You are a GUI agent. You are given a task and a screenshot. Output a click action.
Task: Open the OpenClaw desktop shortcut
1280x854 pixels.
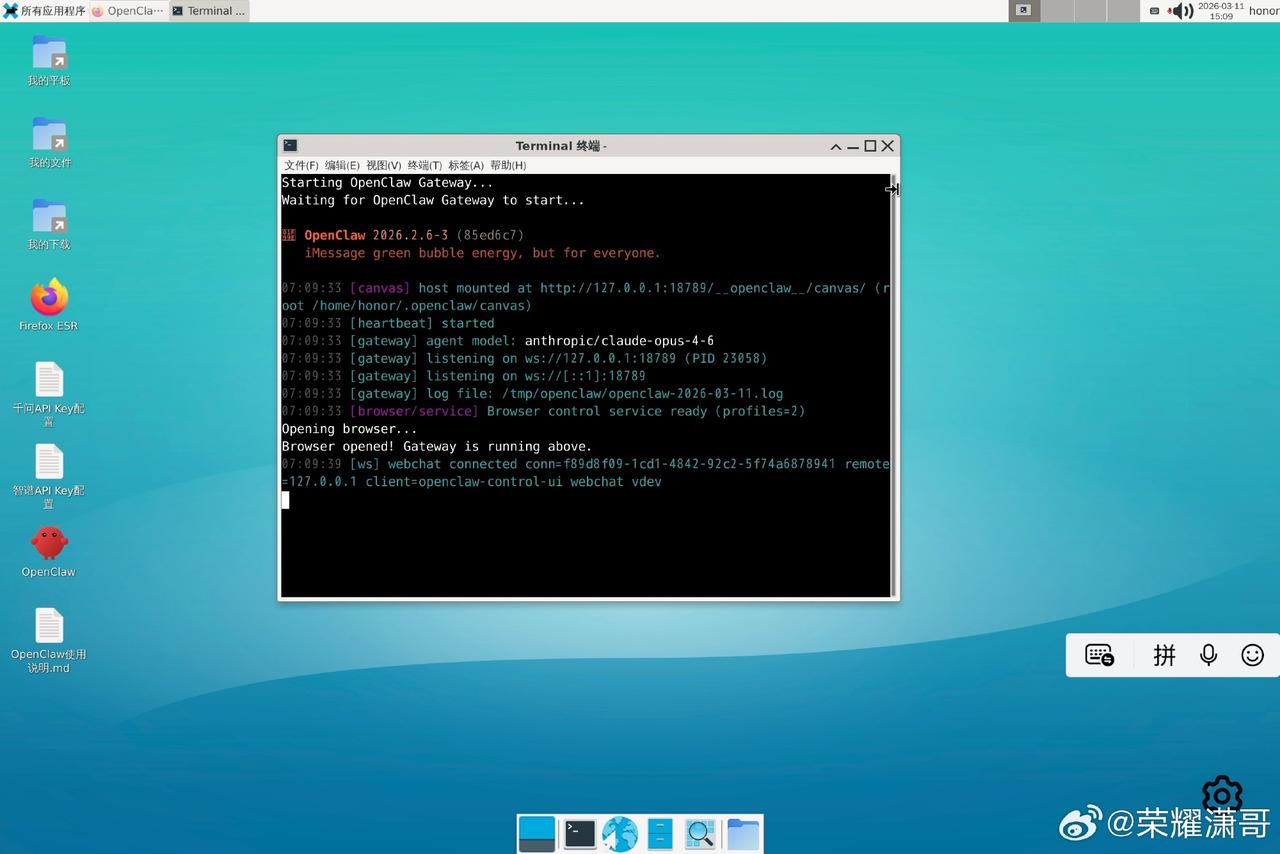(48, 545)
